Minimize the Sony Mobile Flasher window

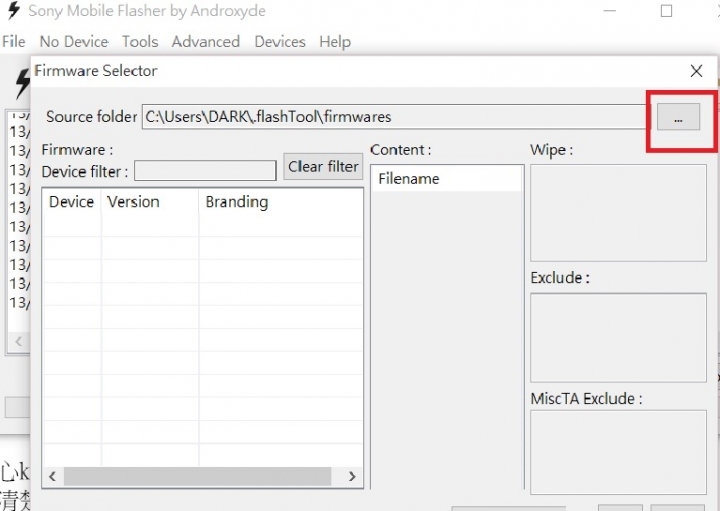pos(610,11)
